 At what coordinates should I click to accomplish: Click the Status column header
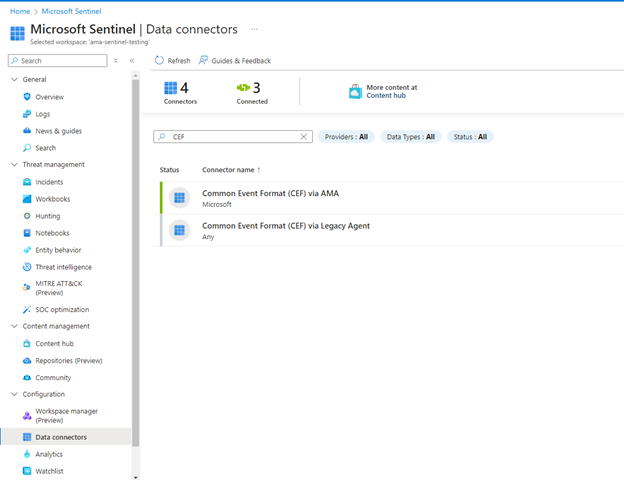click(169, 170)
